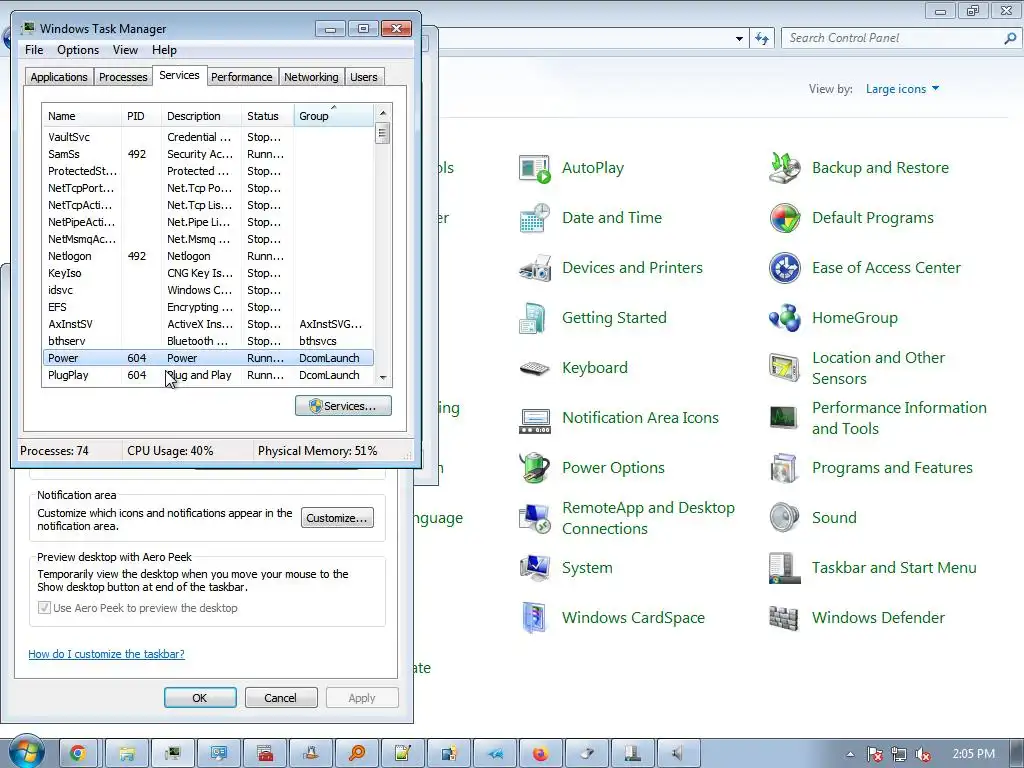Show hidden tray icons arrow

pyautogui.click(x=850, y=754)
